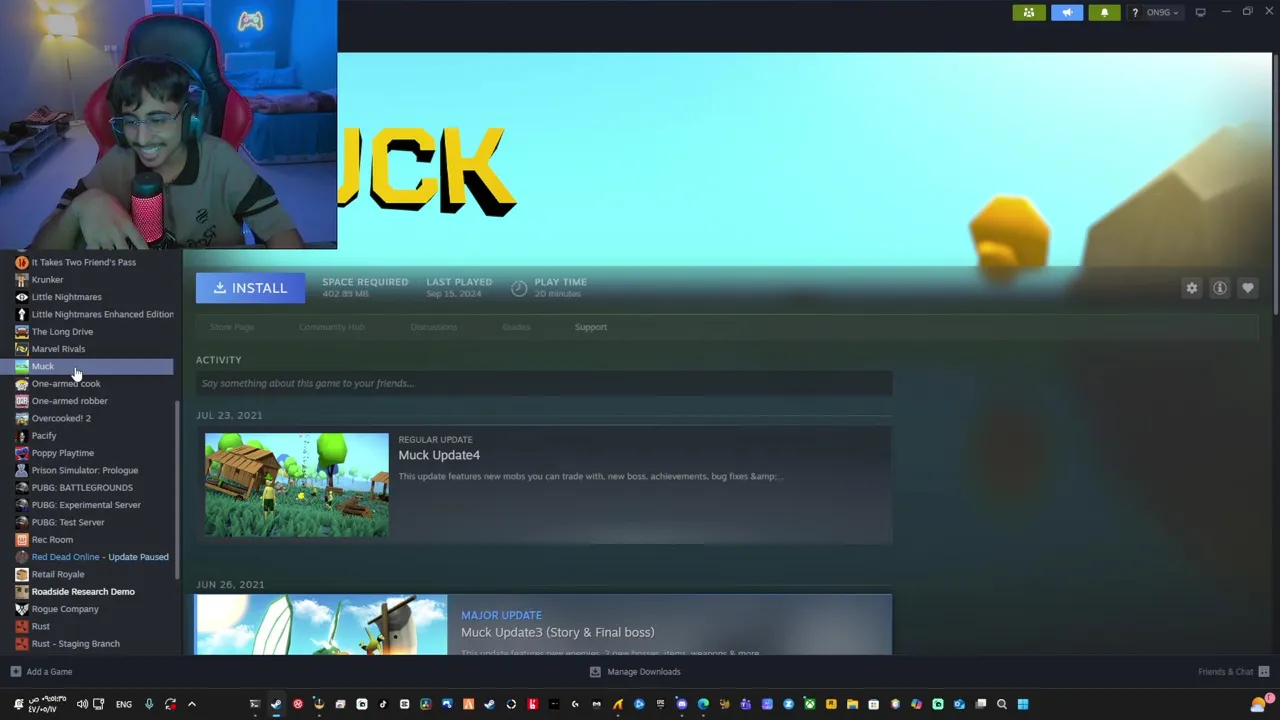Select PUBG: Experimental Server
This screenshot has height=720, width=1280.
coord(87,505)
